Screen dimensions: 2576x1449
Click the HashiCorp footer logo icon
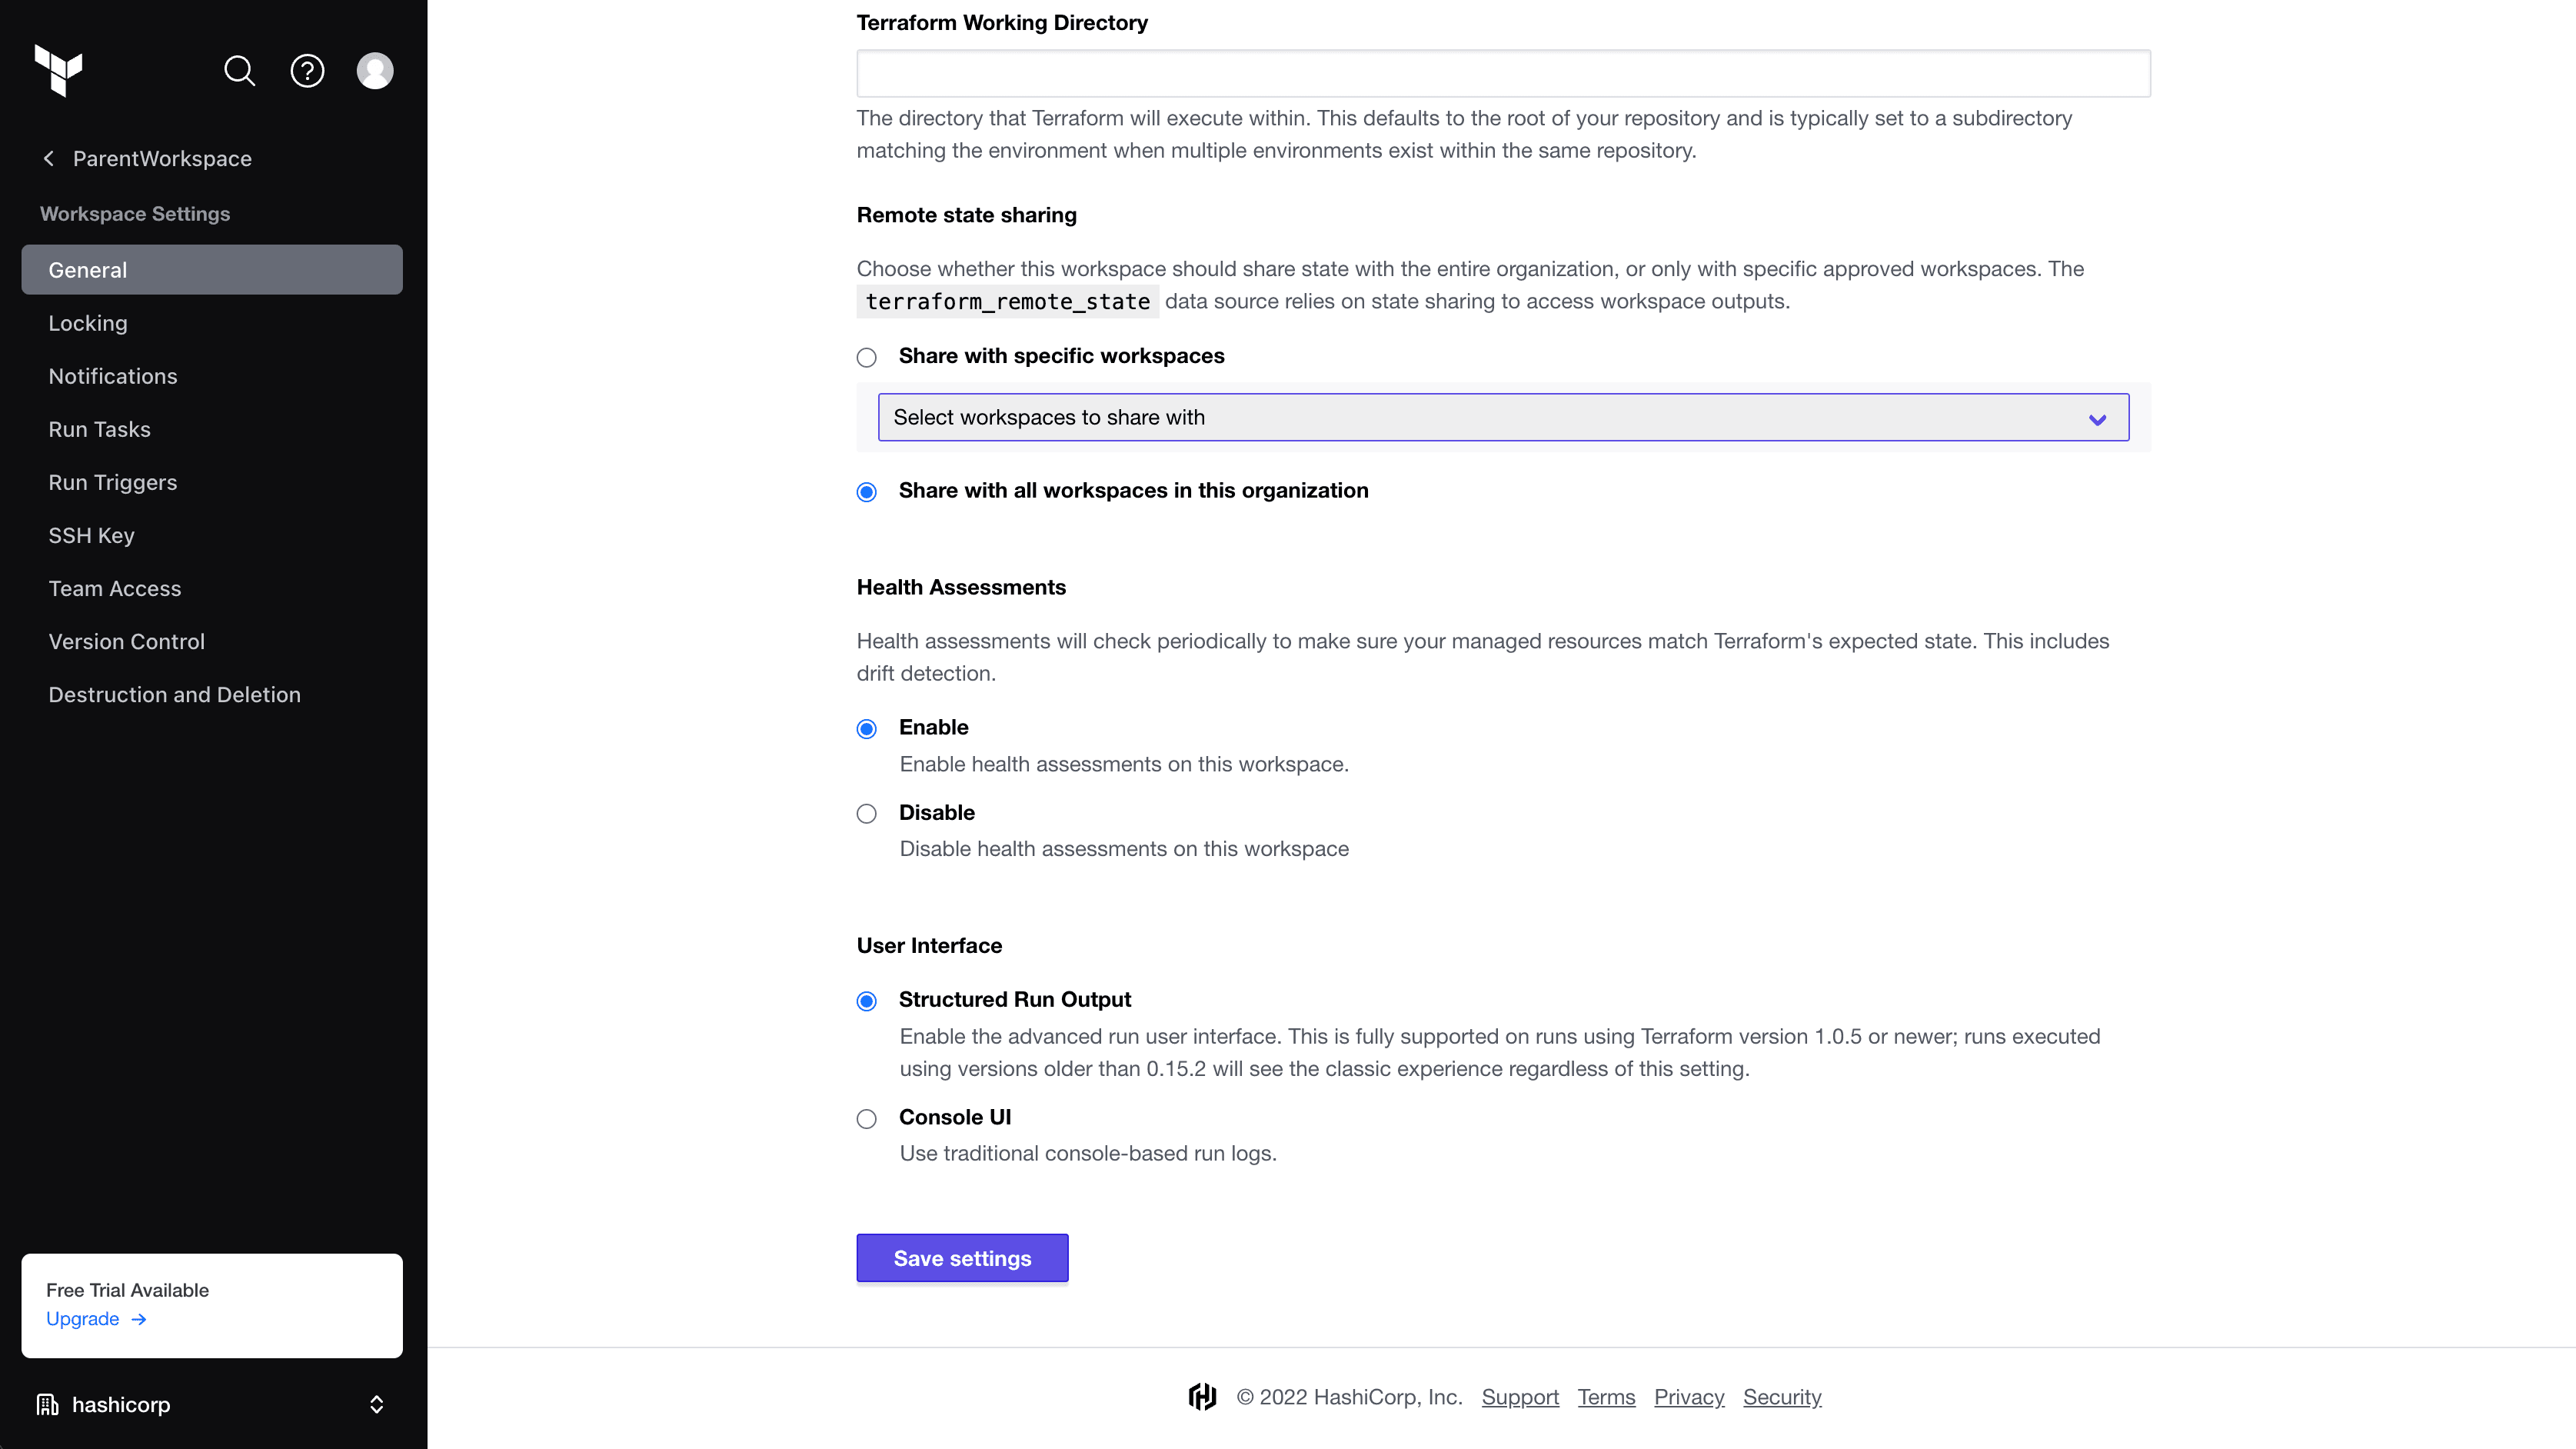tap(1201, 1396)
